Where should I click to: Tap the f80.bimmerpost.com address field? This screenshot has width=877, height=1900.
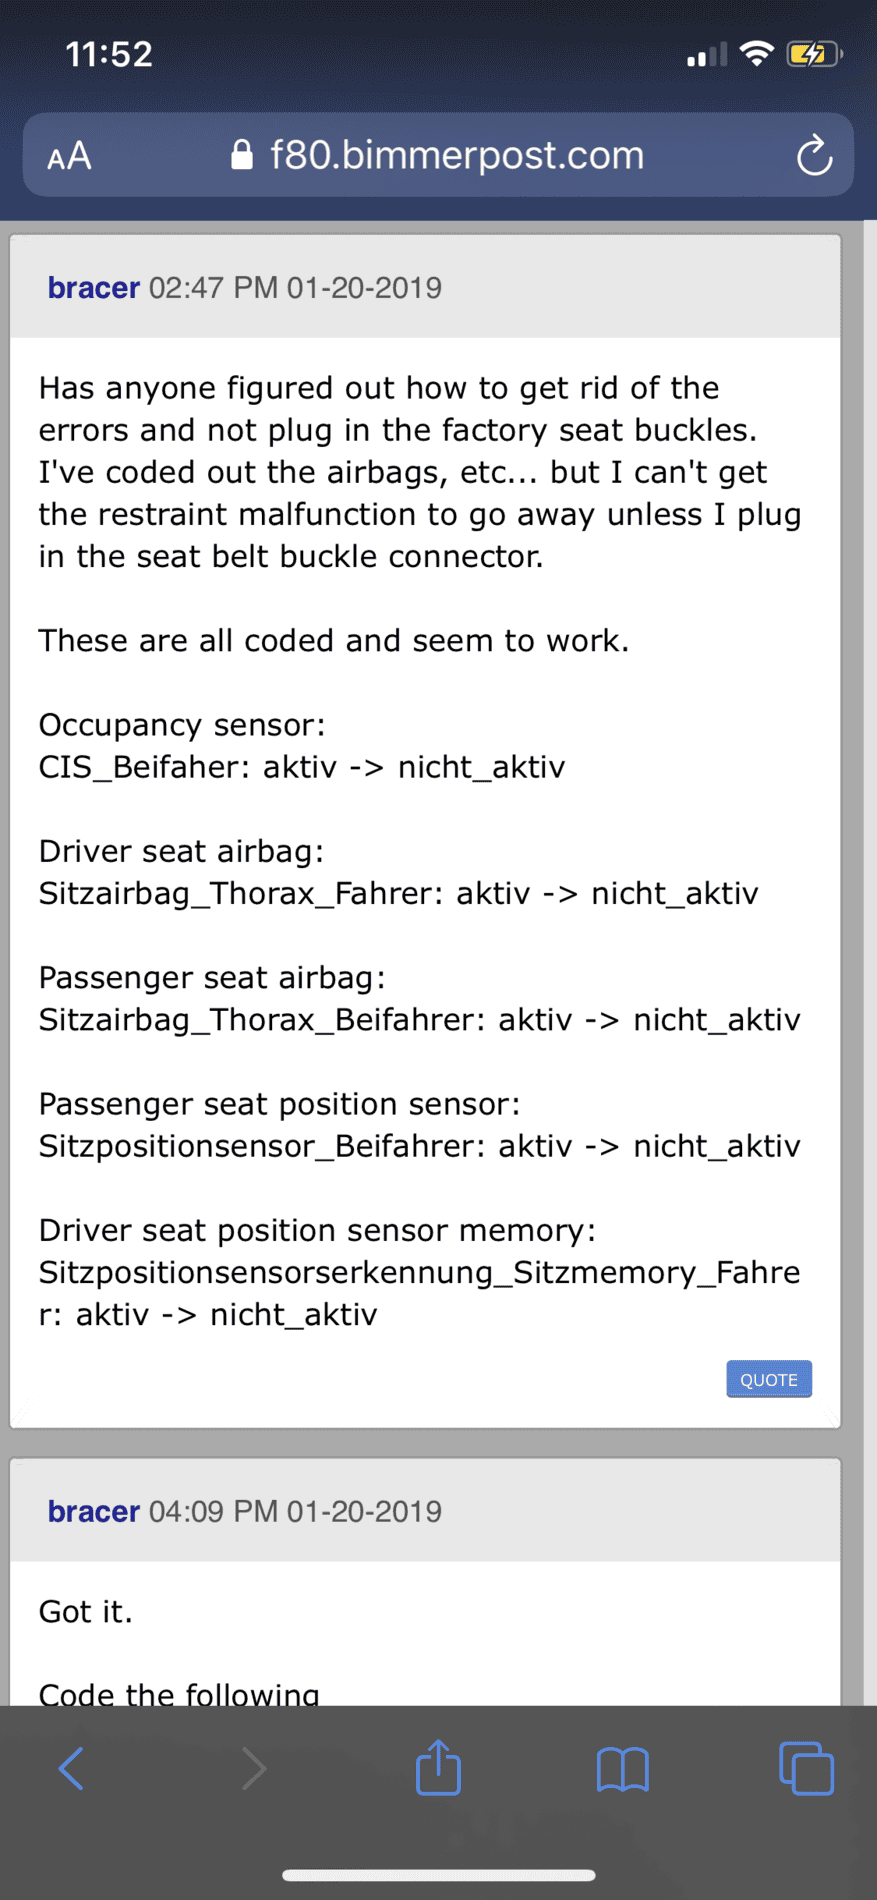438,155
